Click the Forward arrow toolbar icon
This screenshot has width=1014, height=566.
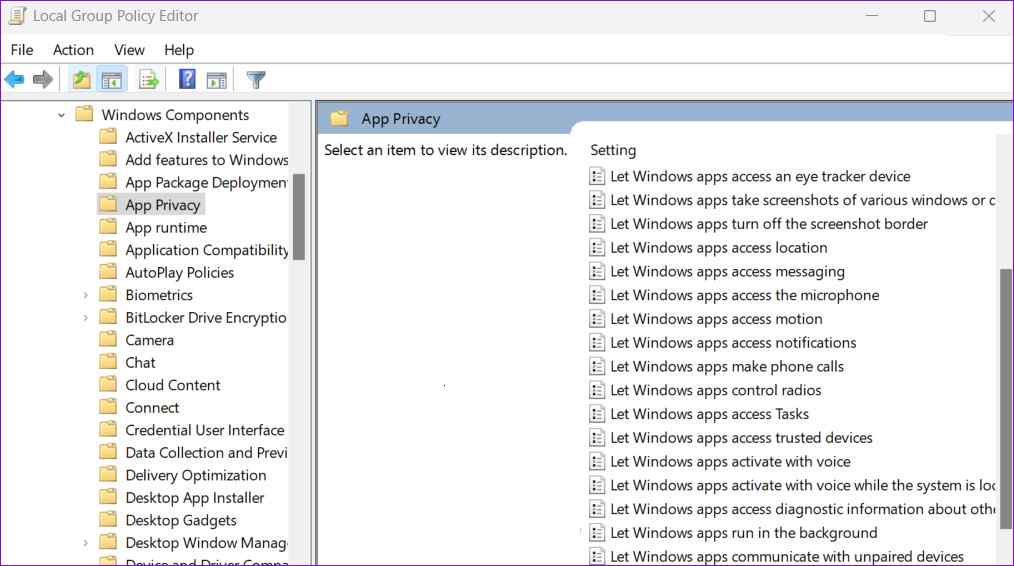[43, 80]
